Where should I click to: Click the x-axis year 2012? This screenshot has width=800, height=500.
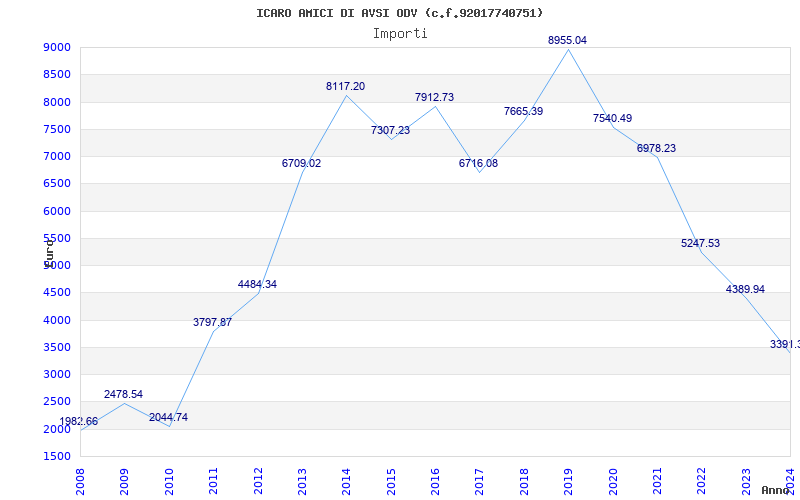point(258,481)
